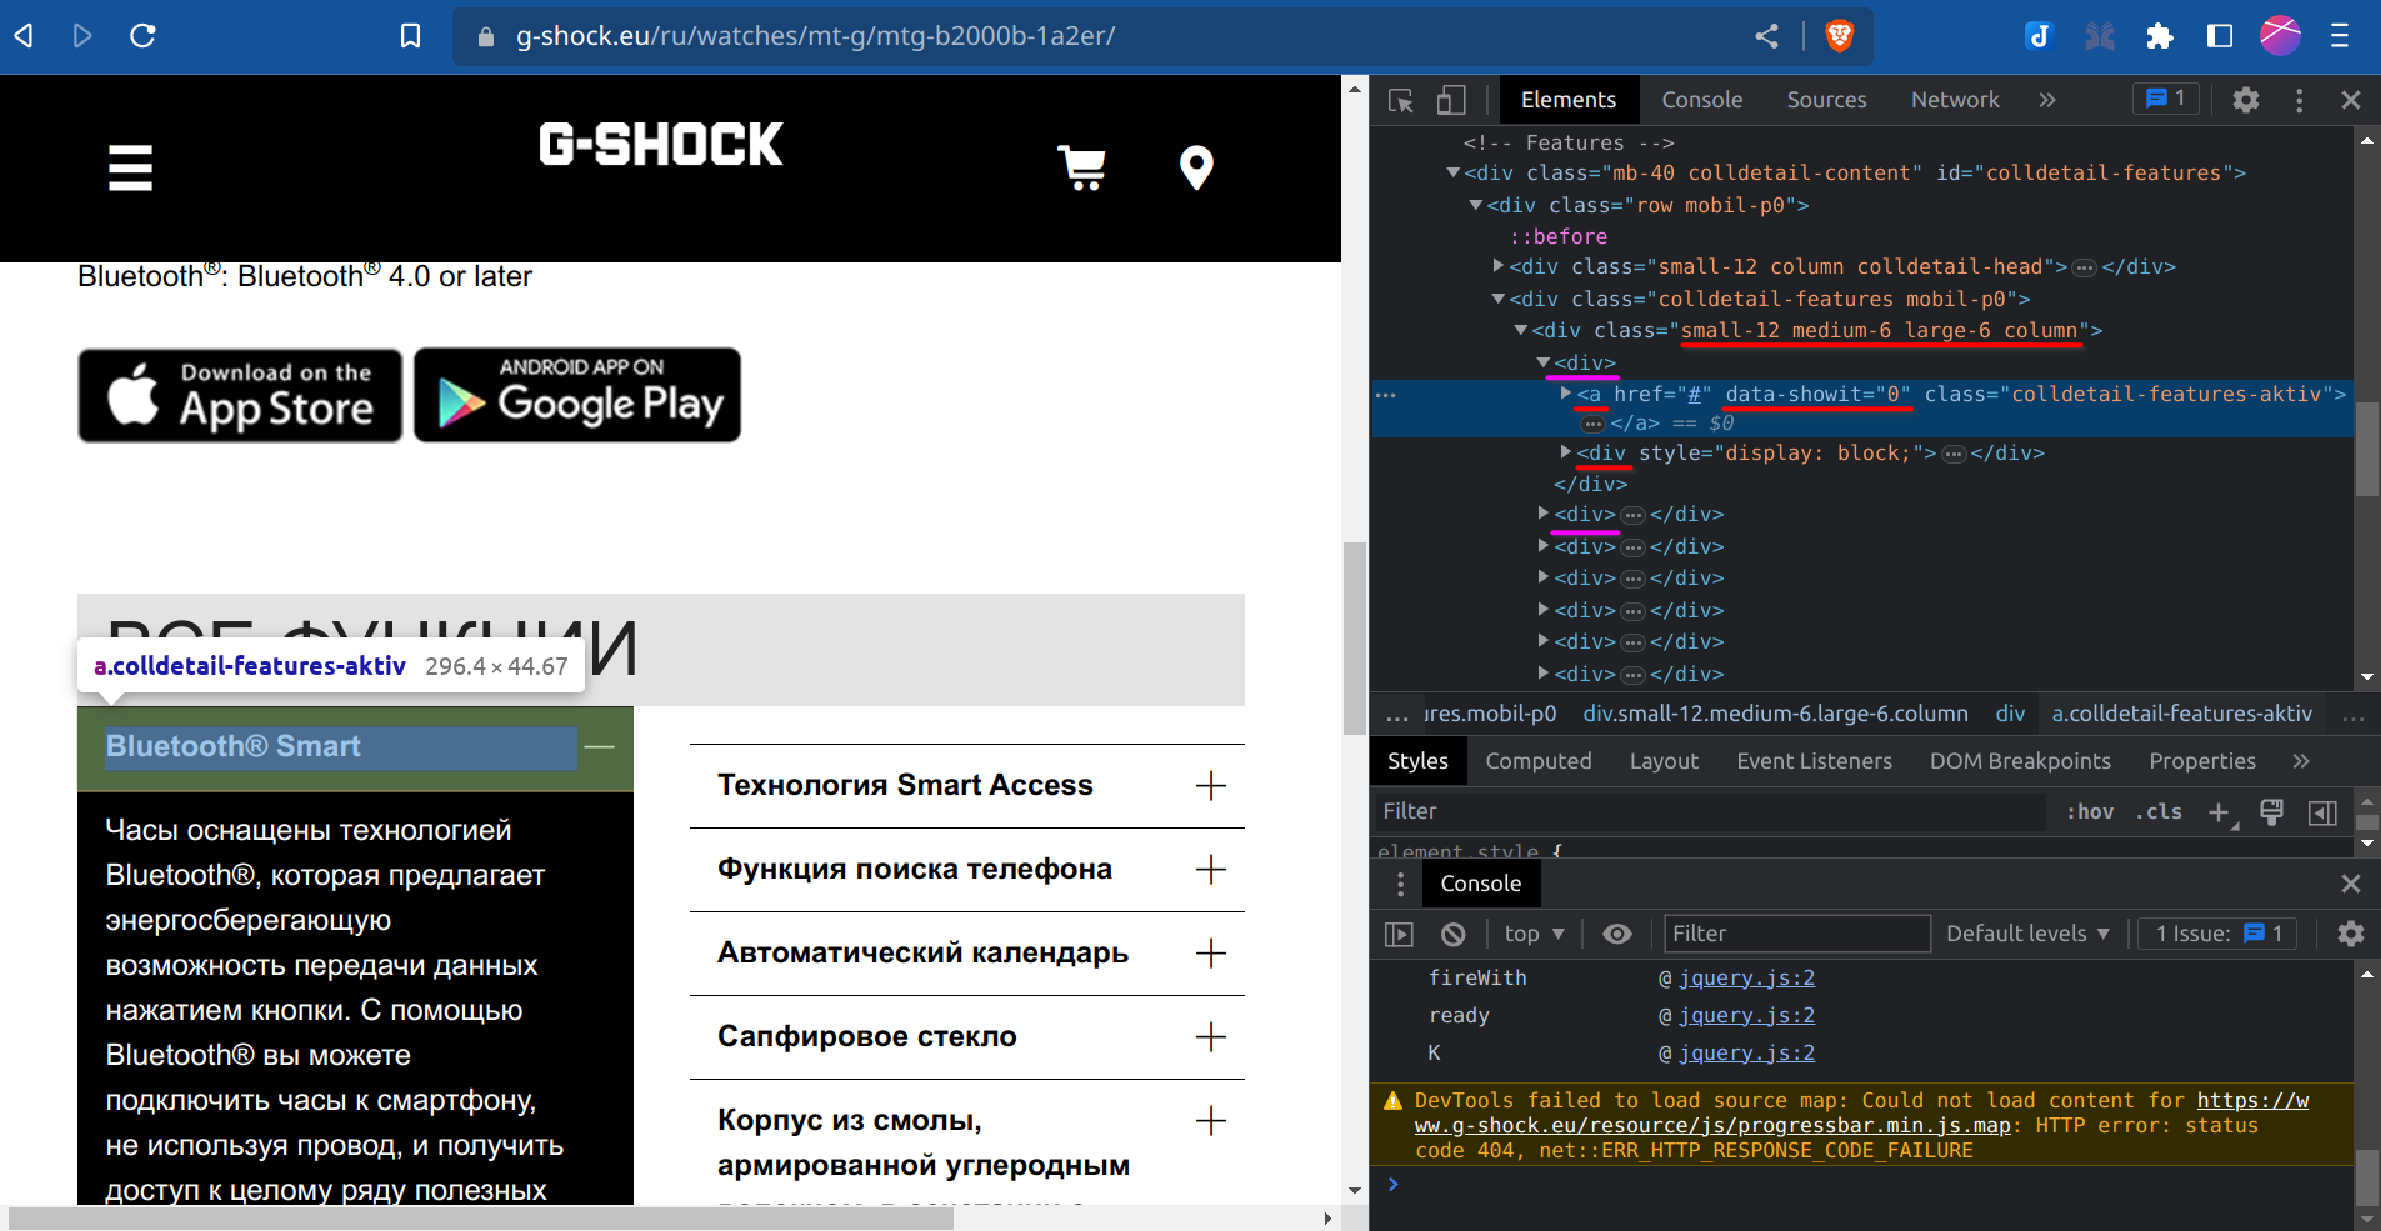Toggle rendering emulations paintbrush icon

(x=2271, y=812)
